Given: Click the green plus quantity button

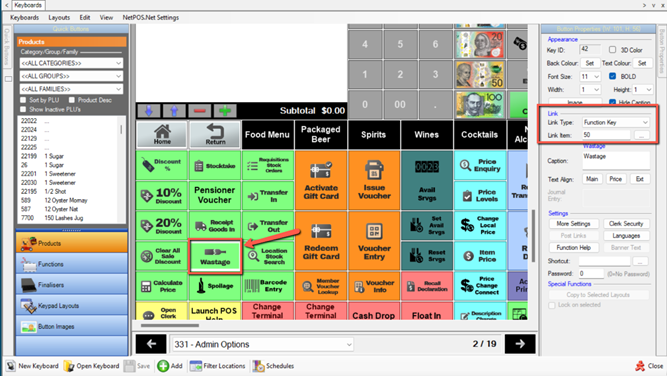Looking at the screenshot, I should pyautogui.click(x=225, y=111).
